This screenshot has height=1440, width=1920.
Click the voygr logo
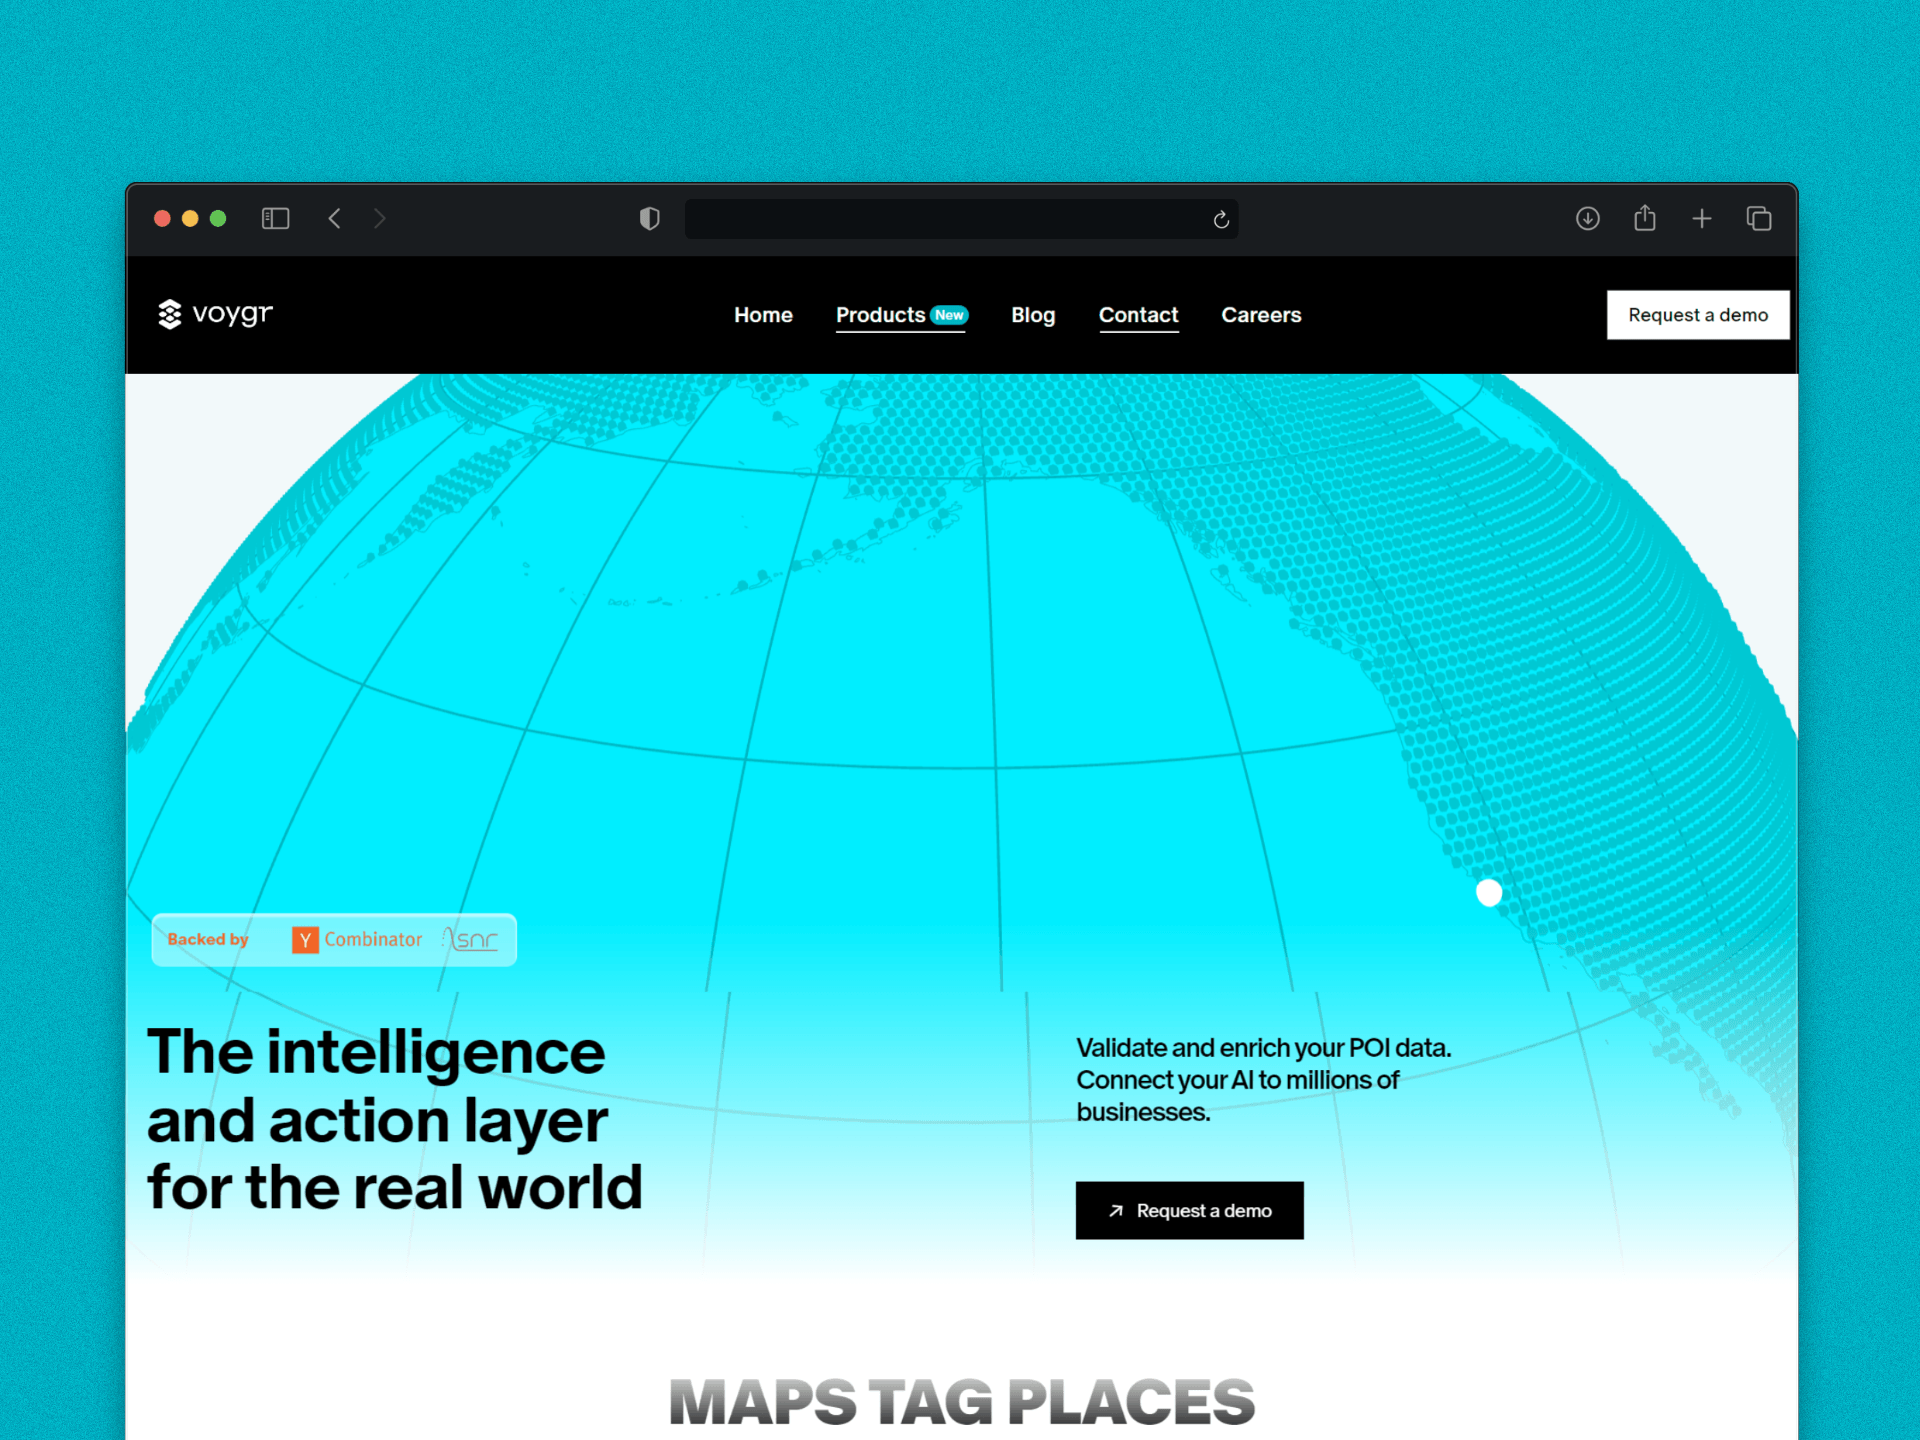point(215,314)
